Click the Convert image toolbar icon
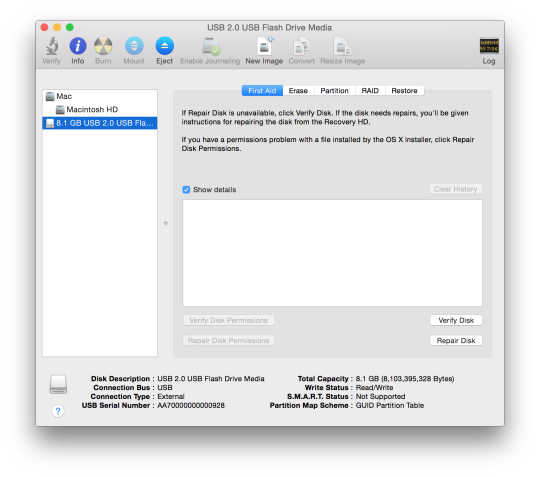 point(301,46)
